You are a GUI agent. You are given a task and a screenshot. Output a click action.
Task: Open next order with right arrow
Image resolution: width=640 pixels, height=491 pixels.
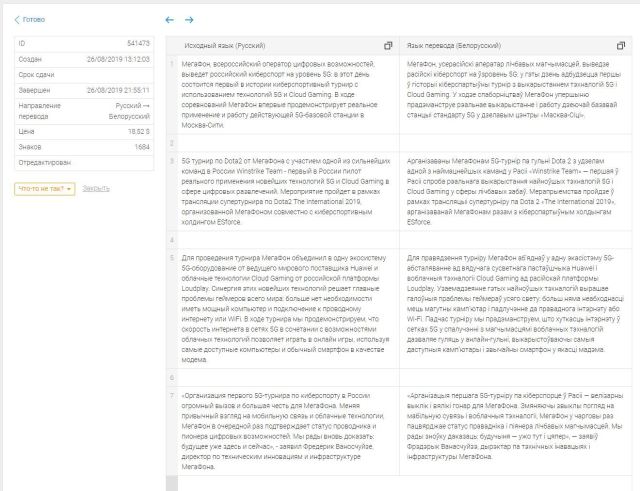click(189, 20)
